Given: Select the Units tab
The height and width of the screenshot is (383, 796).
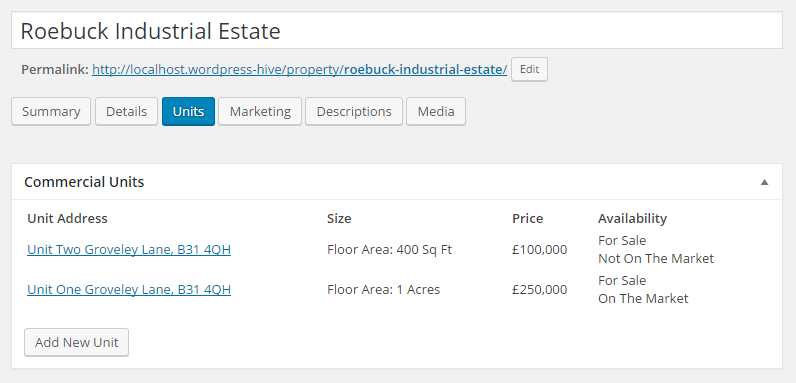Looking at the screenshot, I should pyautogui.click(x=188, y=111).
